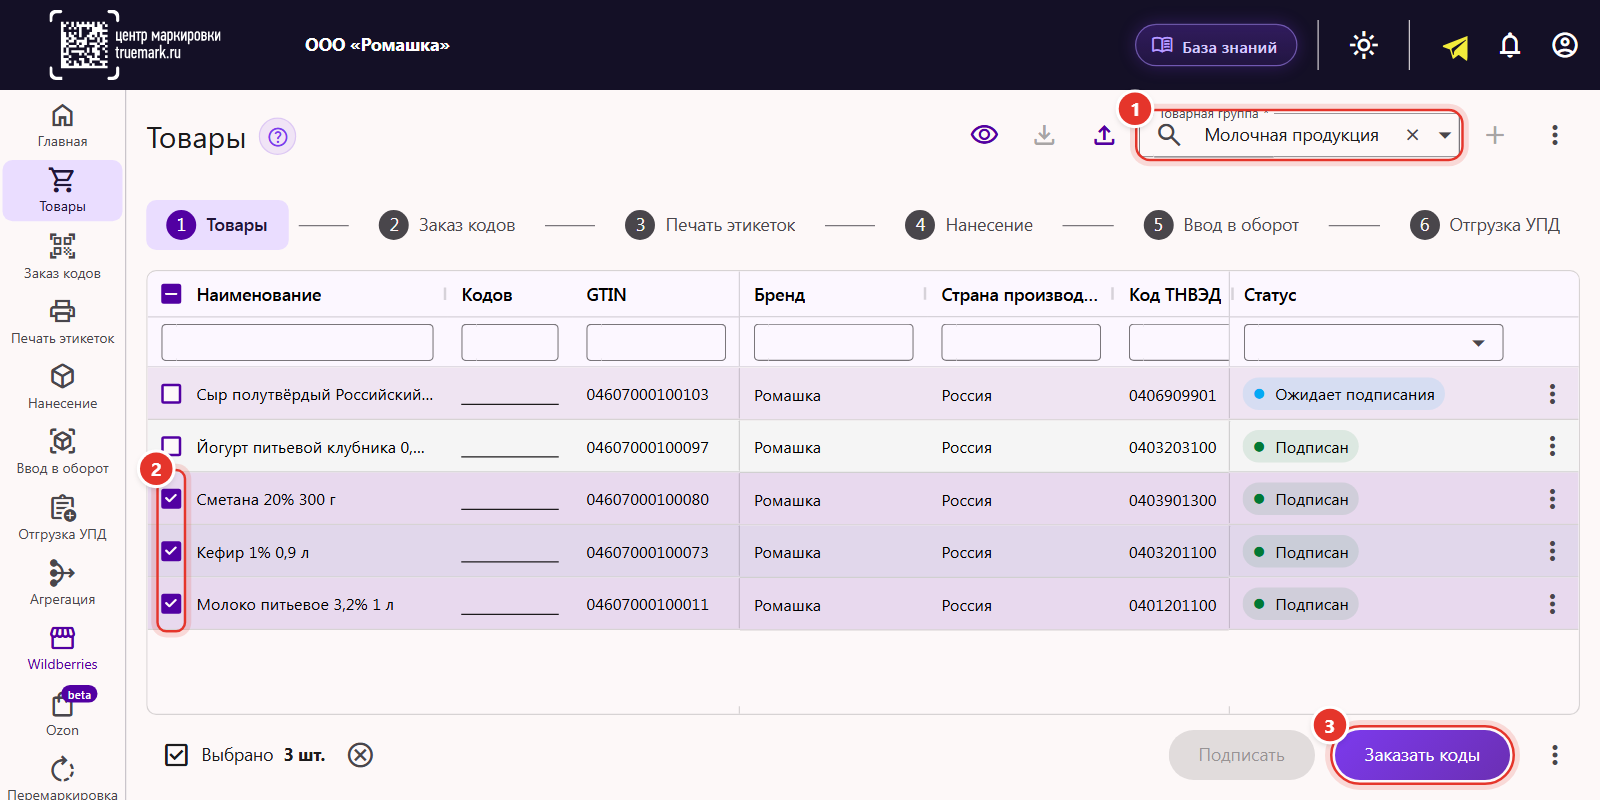Open the Товары help question icon
Image resolution: width=1600 pixels, height=800 pixels.
[x=278, y=137]
